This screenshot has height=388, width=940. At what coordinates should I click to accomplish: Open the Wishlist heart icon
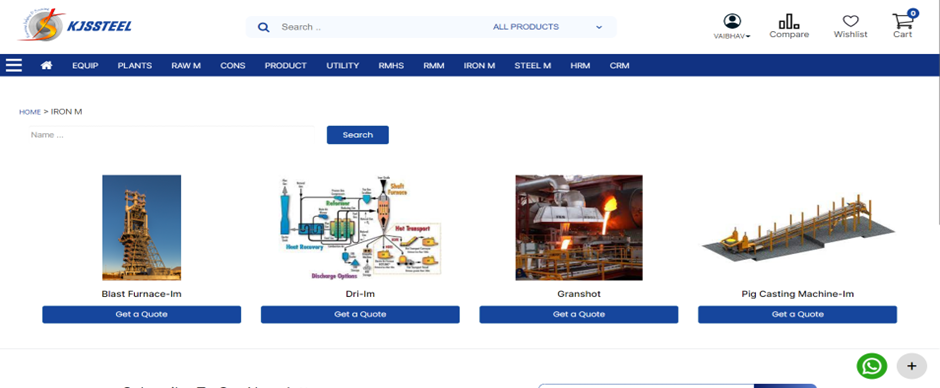click(x=850, y=21)
